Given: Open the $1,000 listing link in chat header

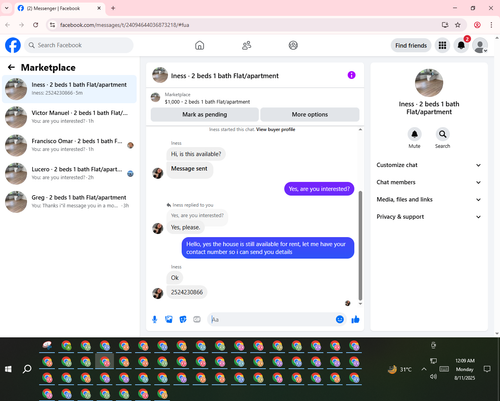Looking at the screenshot, I should (x=207, y=102).
